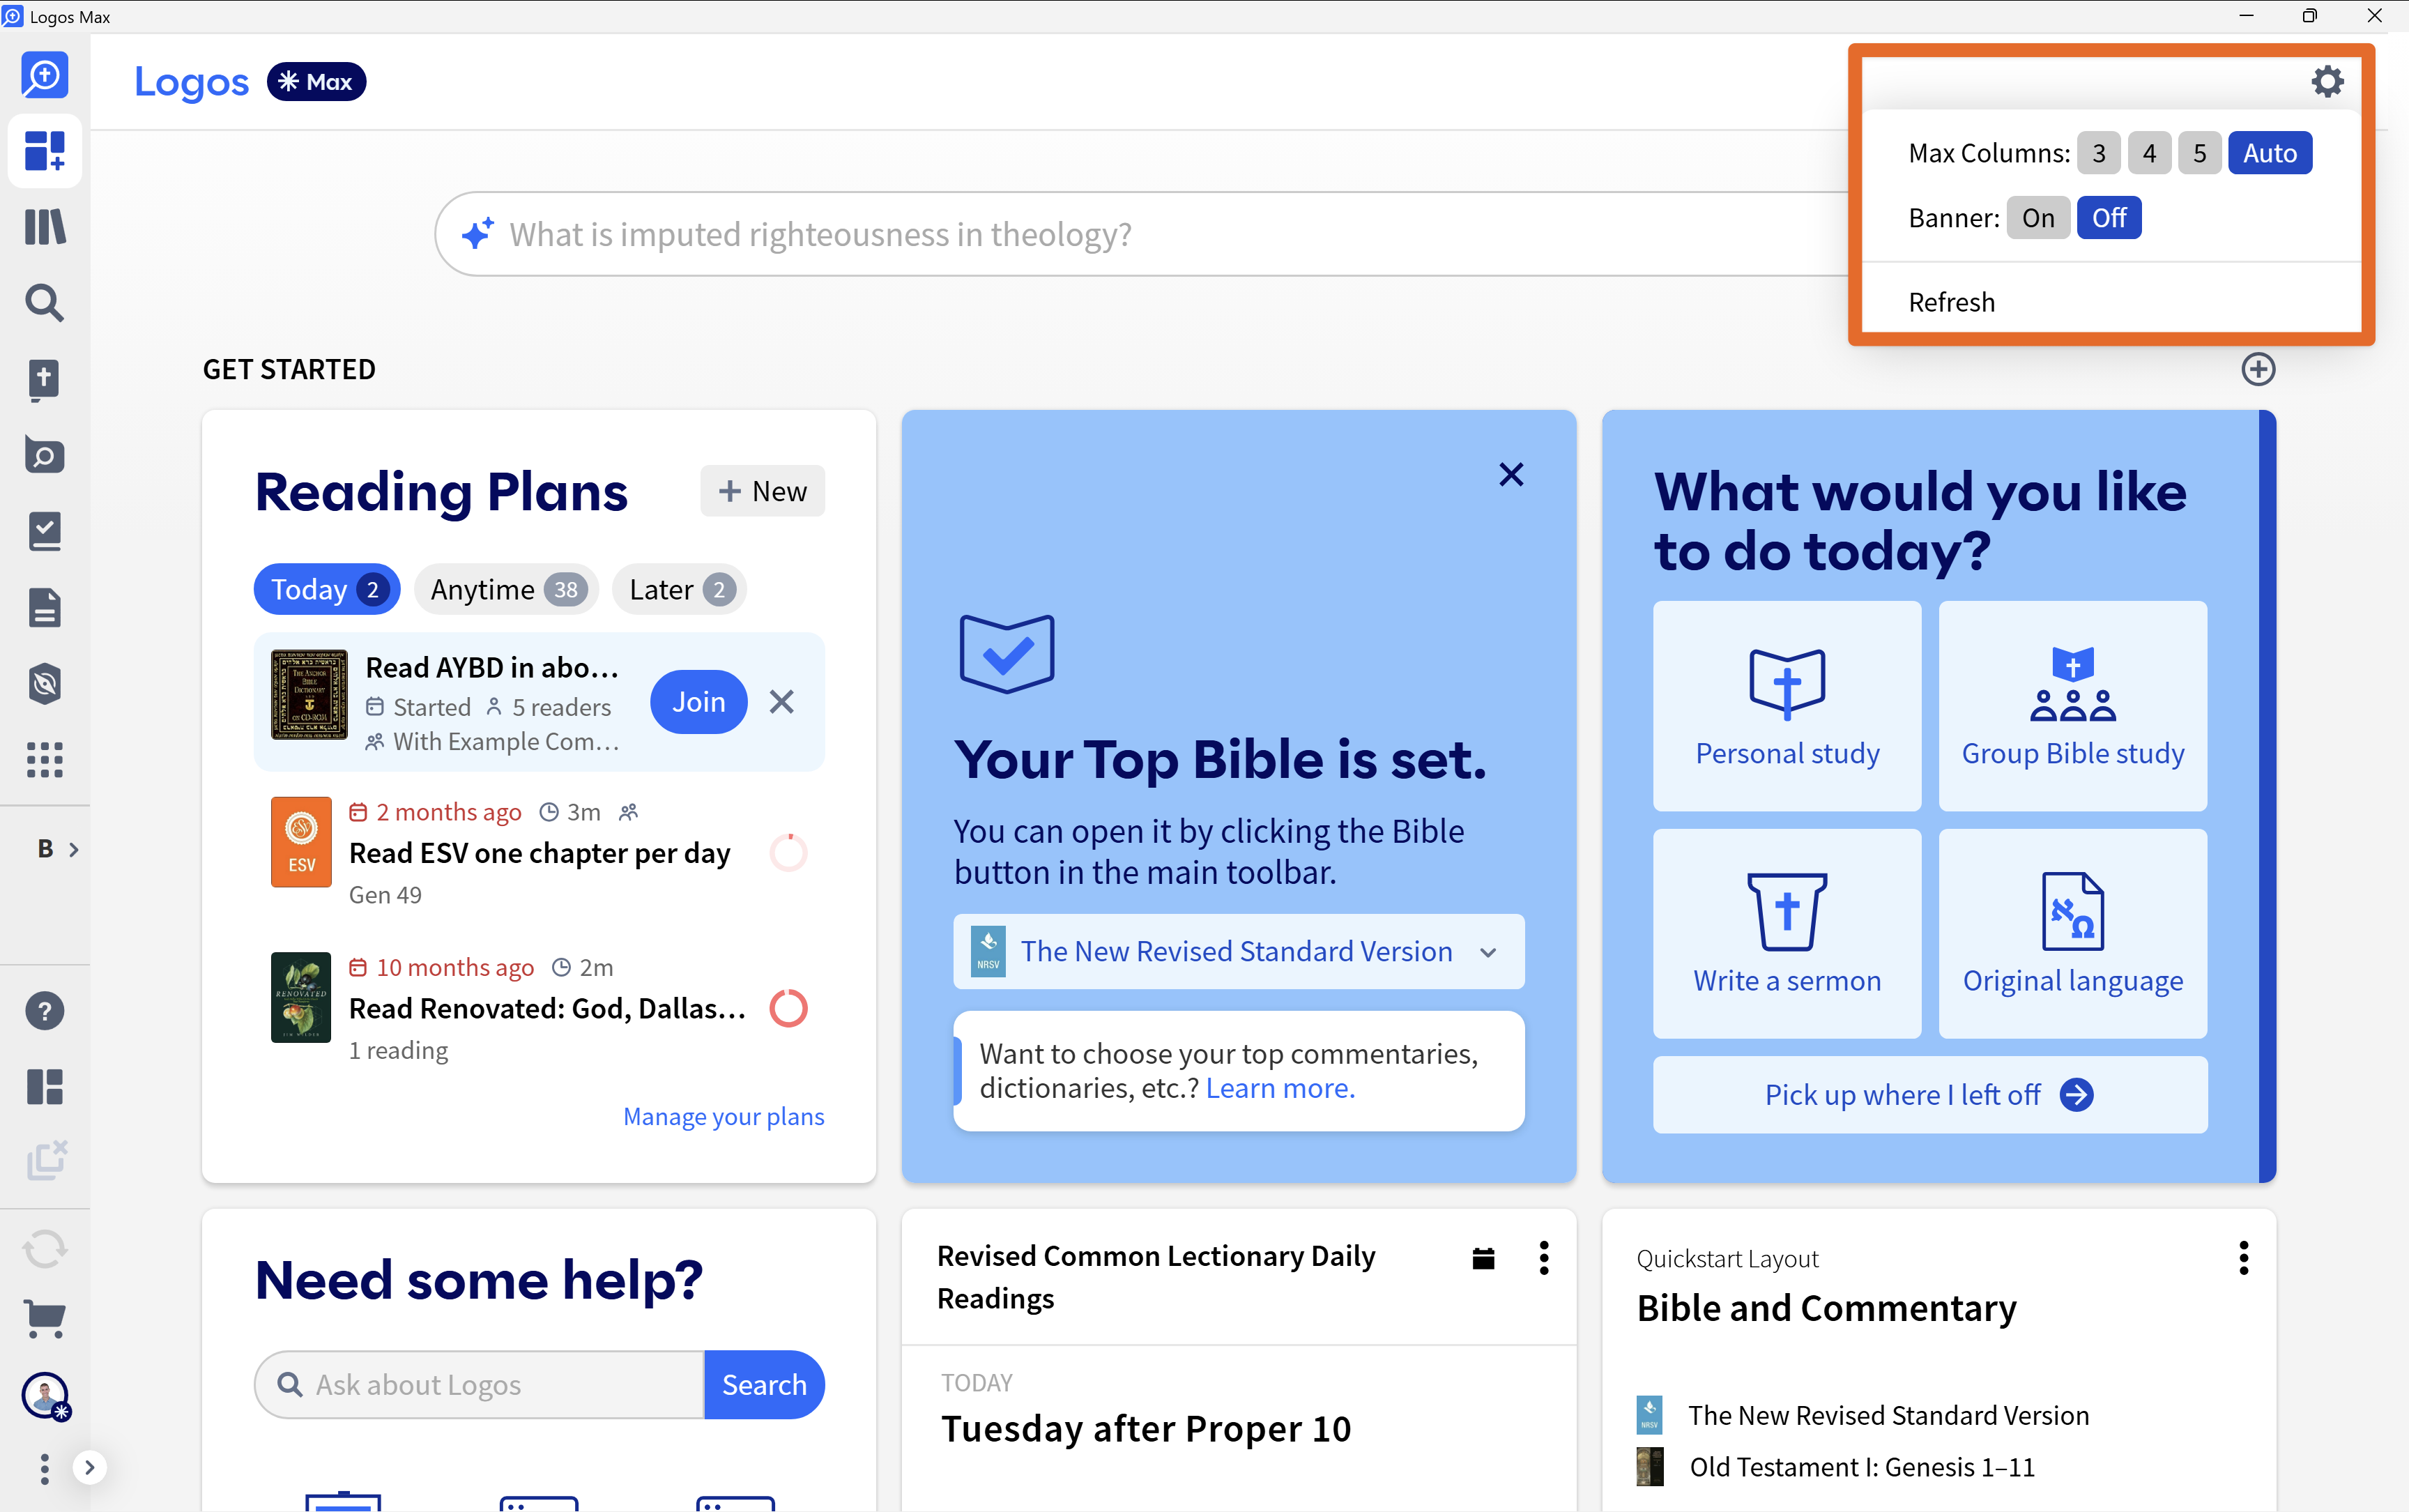
Task: Click the Read Renovated plan progress circle
Action: (788, 1008)
